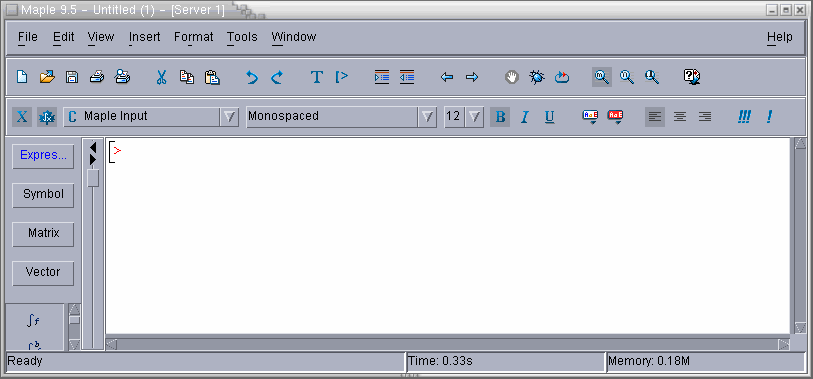Restart the Maple server icon
Image resolution: width=813 pixels, height=379 pixels.
click(x=562, y=77)
